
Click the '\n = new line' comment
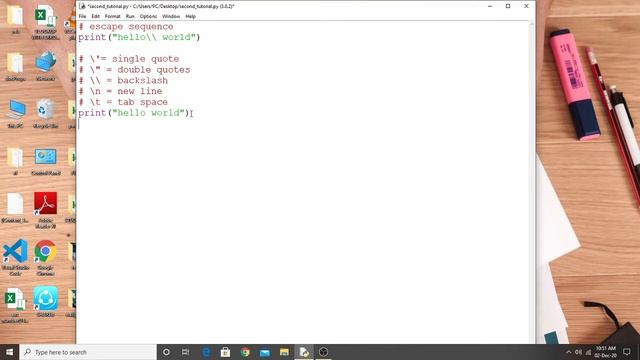click(x=120, y=91)
